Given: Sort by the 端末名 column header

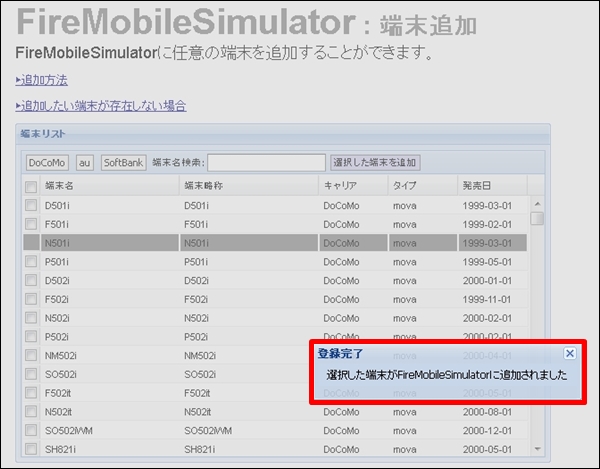Looking at the screenshot, I should (109, 186).
